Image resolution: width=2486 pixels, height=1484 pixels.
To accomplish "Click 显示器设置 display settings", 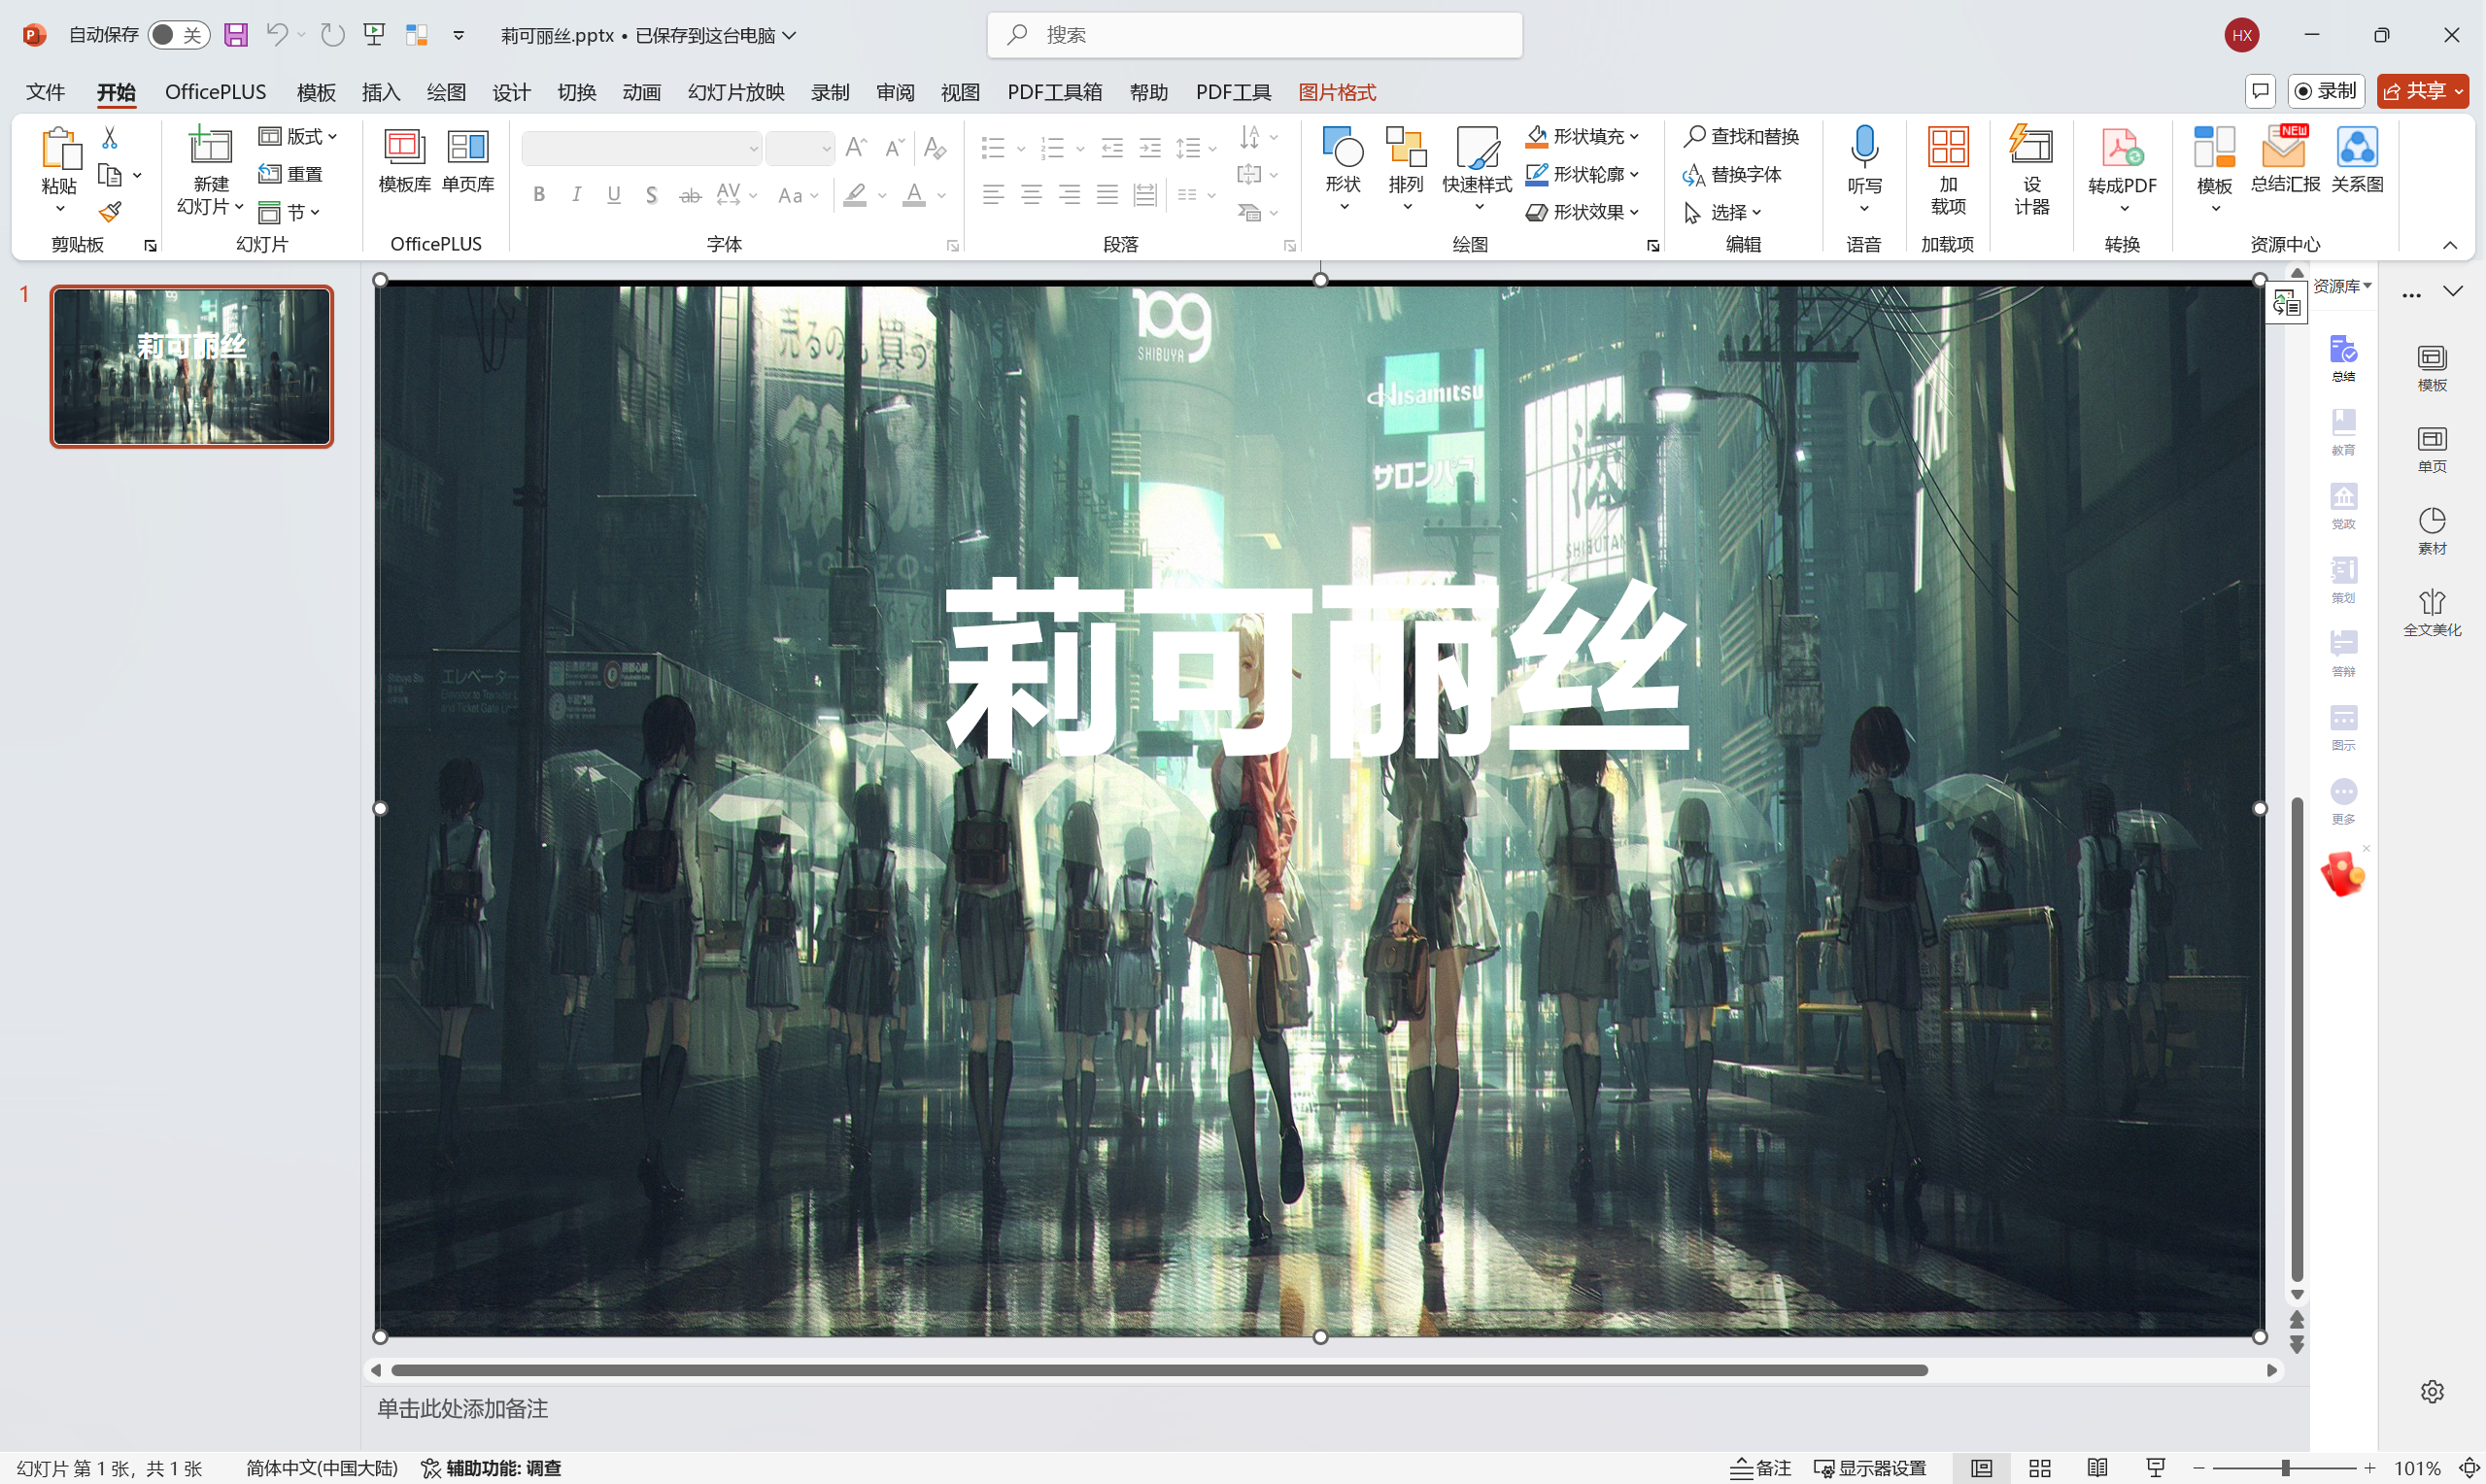I will pyautogui.click(x=1870, y=1468).
